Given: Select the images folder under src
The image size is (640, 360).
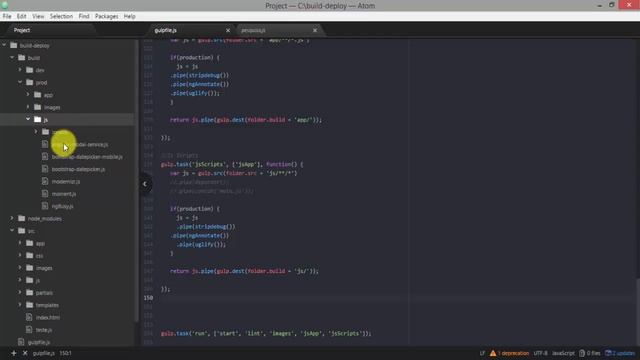Looking at the screenshot, I should click(x=44, y=268).
